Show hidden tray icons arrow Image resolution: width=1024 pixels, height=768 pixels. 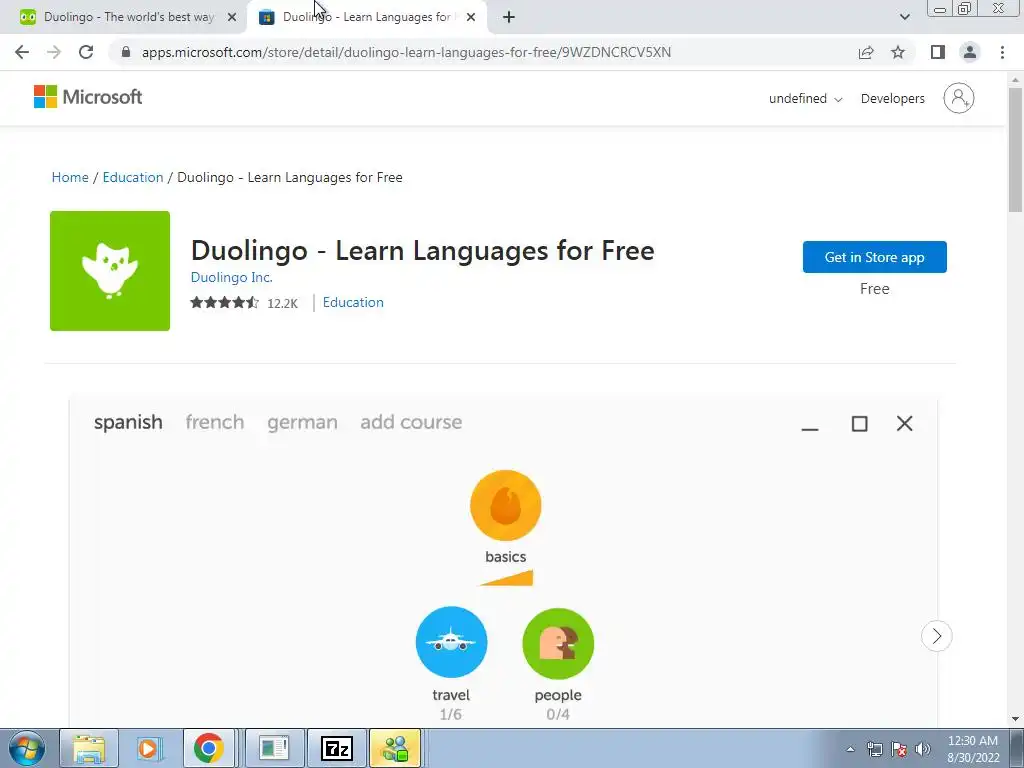[850, 749]
